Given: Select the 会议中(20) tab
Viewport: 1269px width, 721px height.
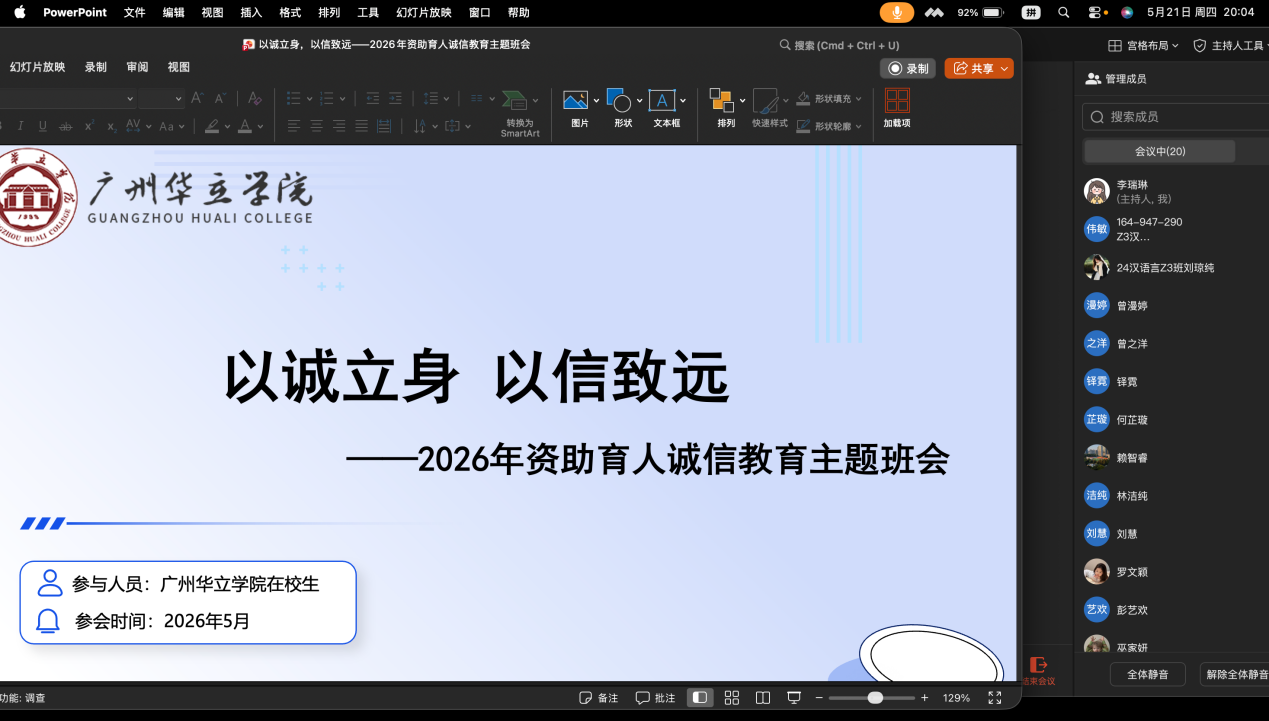Looking at the screenshot, I should 1160,151.
